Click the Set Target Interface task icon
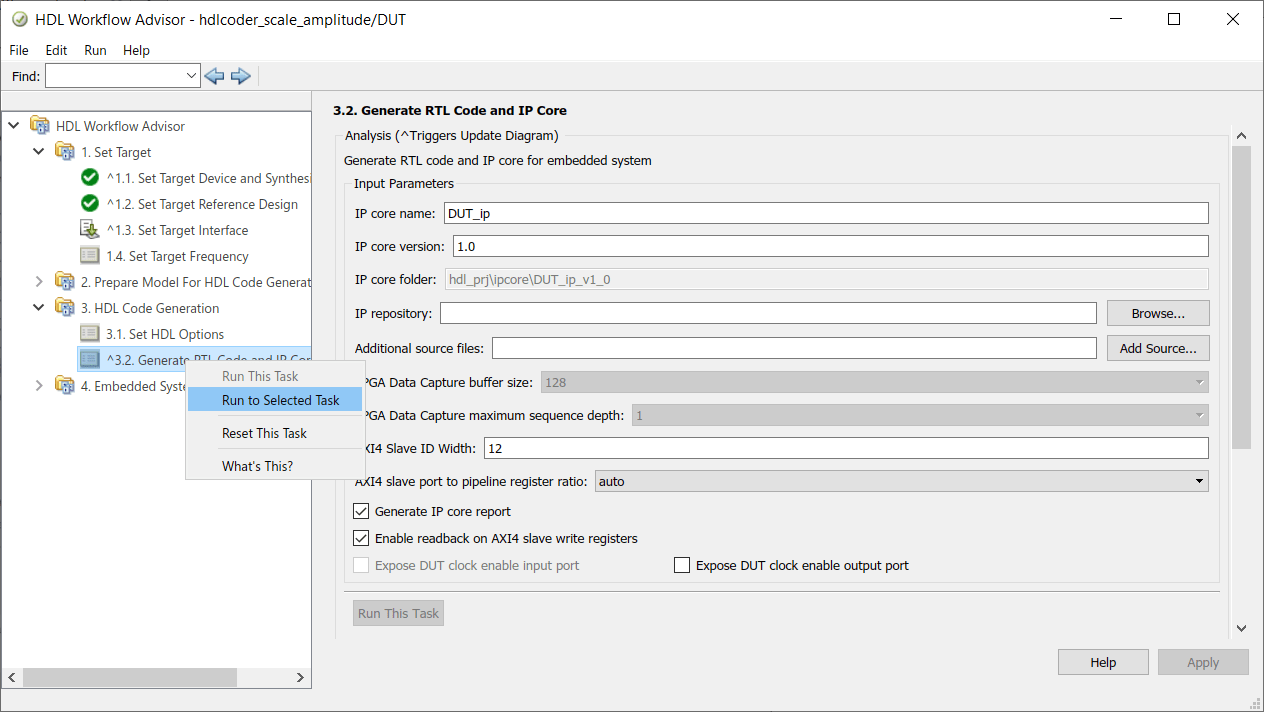Image resolution: width=1264 pixels, height=712 pixels. (x=90, y=230)
